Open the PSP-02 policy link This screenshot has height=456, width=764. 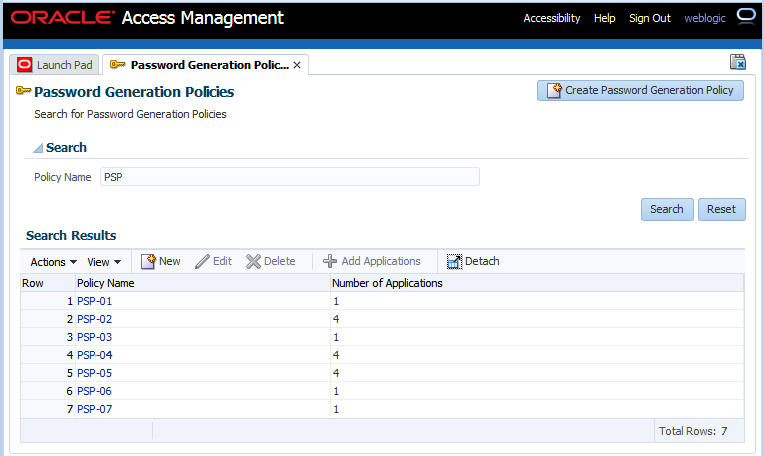pyautogui.click(x=95, y=319)
